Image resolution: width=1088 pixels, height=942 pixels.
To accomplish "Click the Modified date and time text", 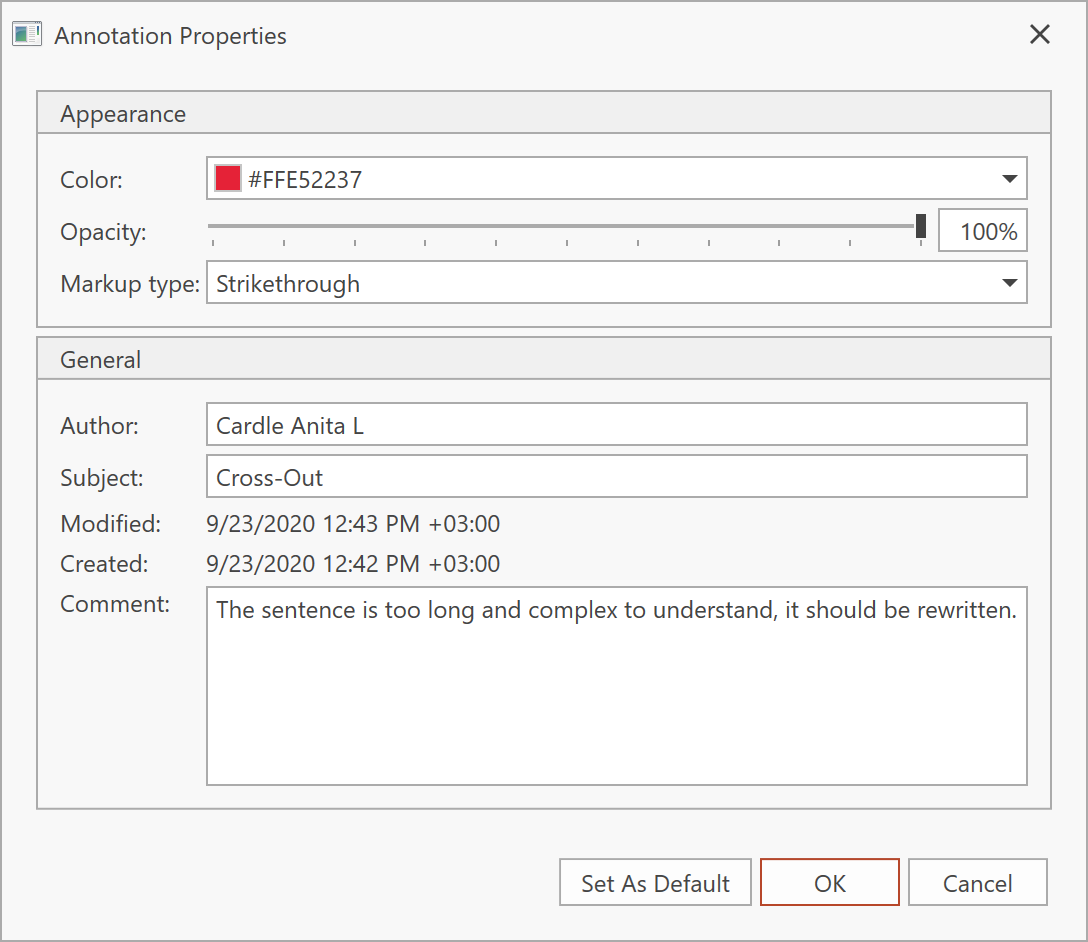I will pos(353,524).
